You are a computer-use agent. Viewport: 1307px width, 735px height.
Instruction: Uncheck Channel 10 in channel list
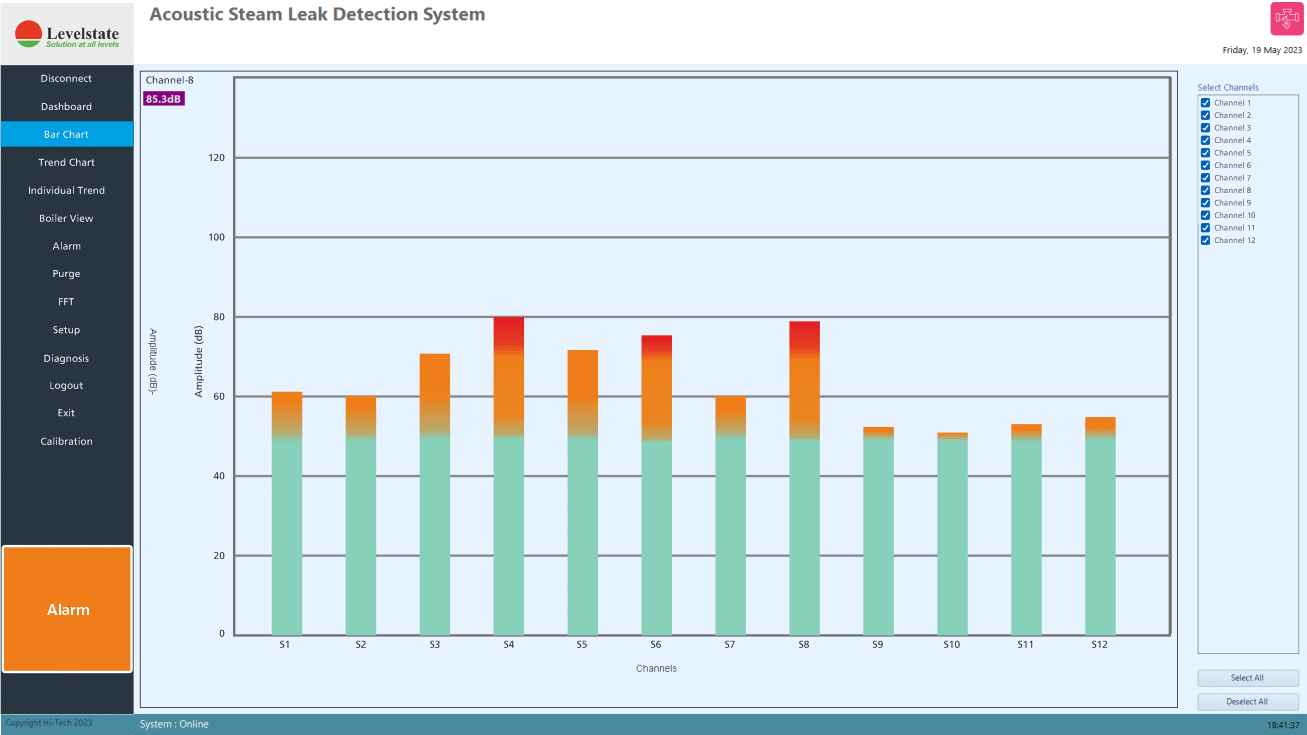[1205, 215]
